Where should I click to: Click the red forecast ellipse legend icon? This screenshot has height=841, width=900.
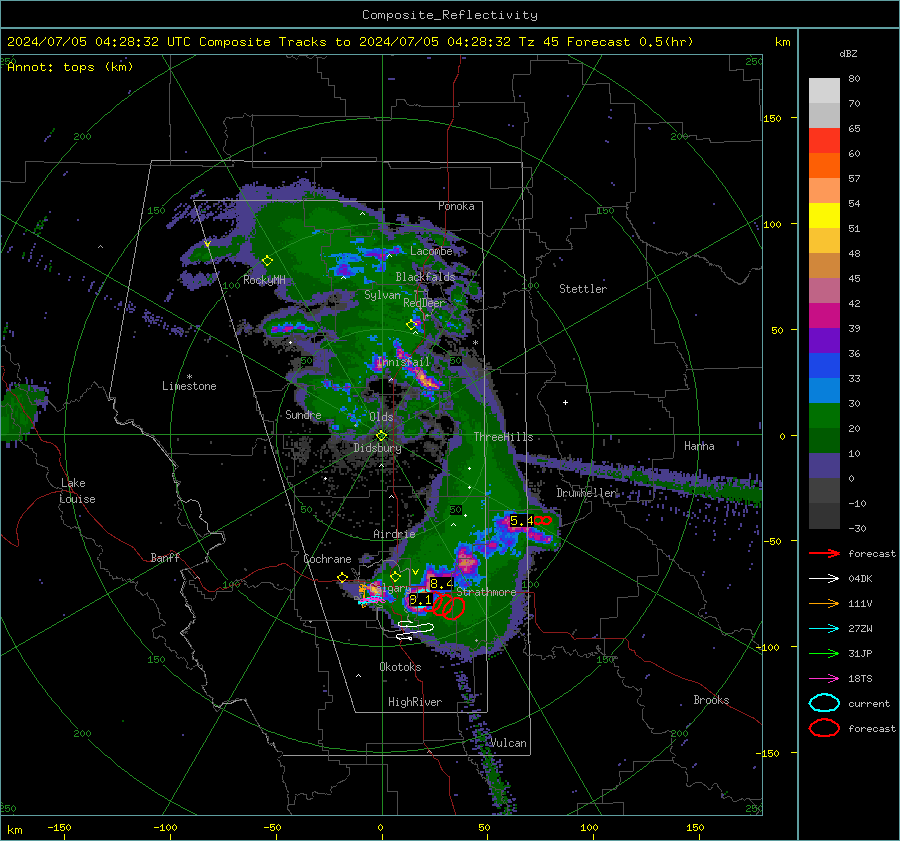click(824, 728)
